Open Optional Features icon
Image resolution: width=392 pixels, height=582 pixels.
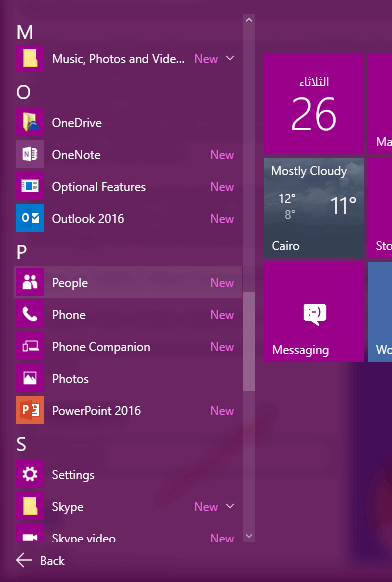point(30,186)
